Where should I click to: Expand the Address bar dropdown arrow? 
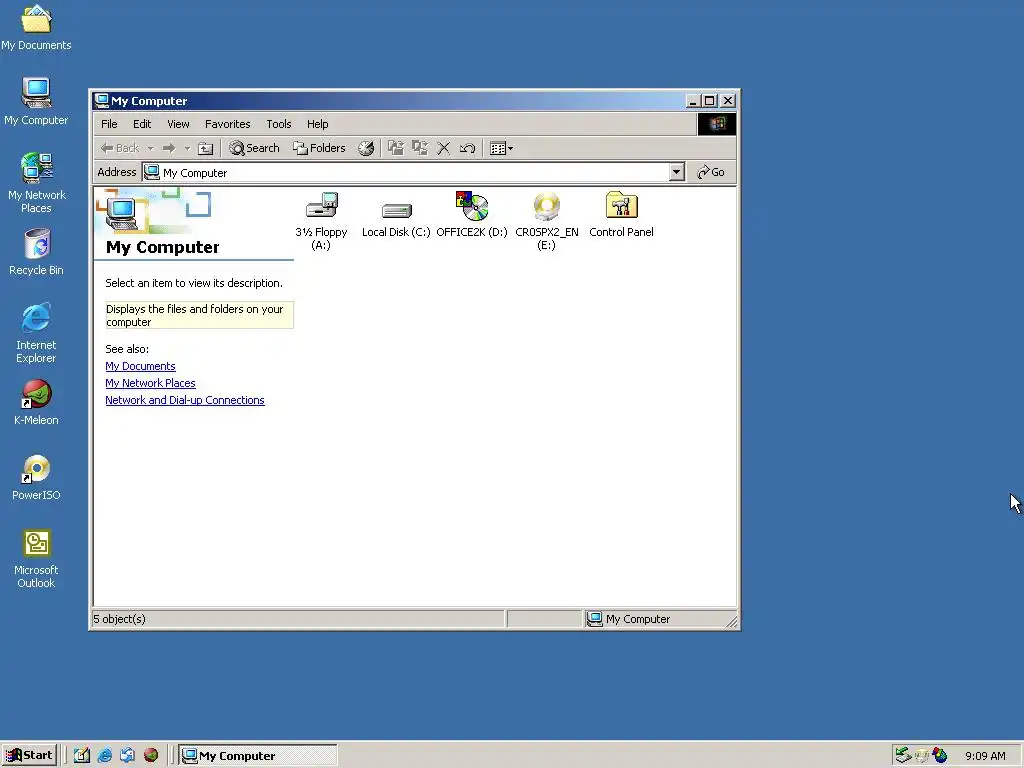[677, 172]
